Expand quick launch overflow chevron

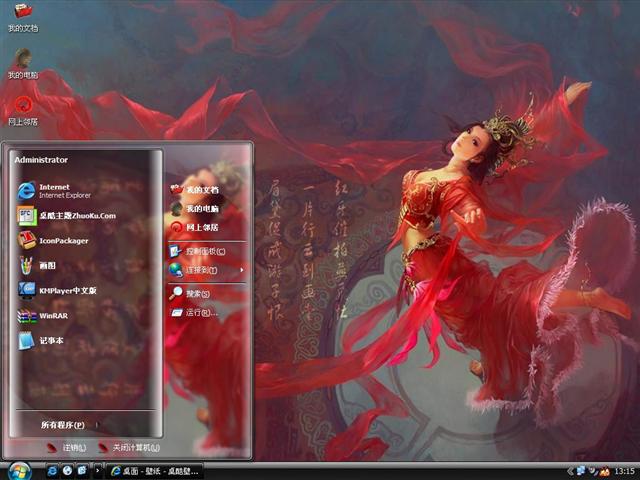pyautogui.click(x=97, y=471)
